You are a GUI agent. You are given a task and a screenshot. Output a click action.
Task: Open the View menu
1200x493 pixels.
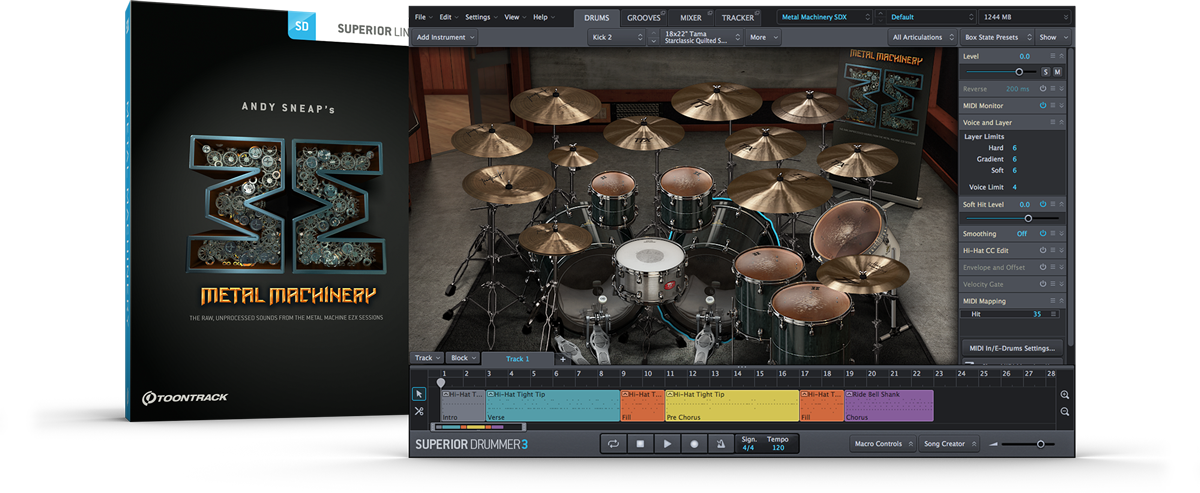pyautogui.click(x=515, y=17)
